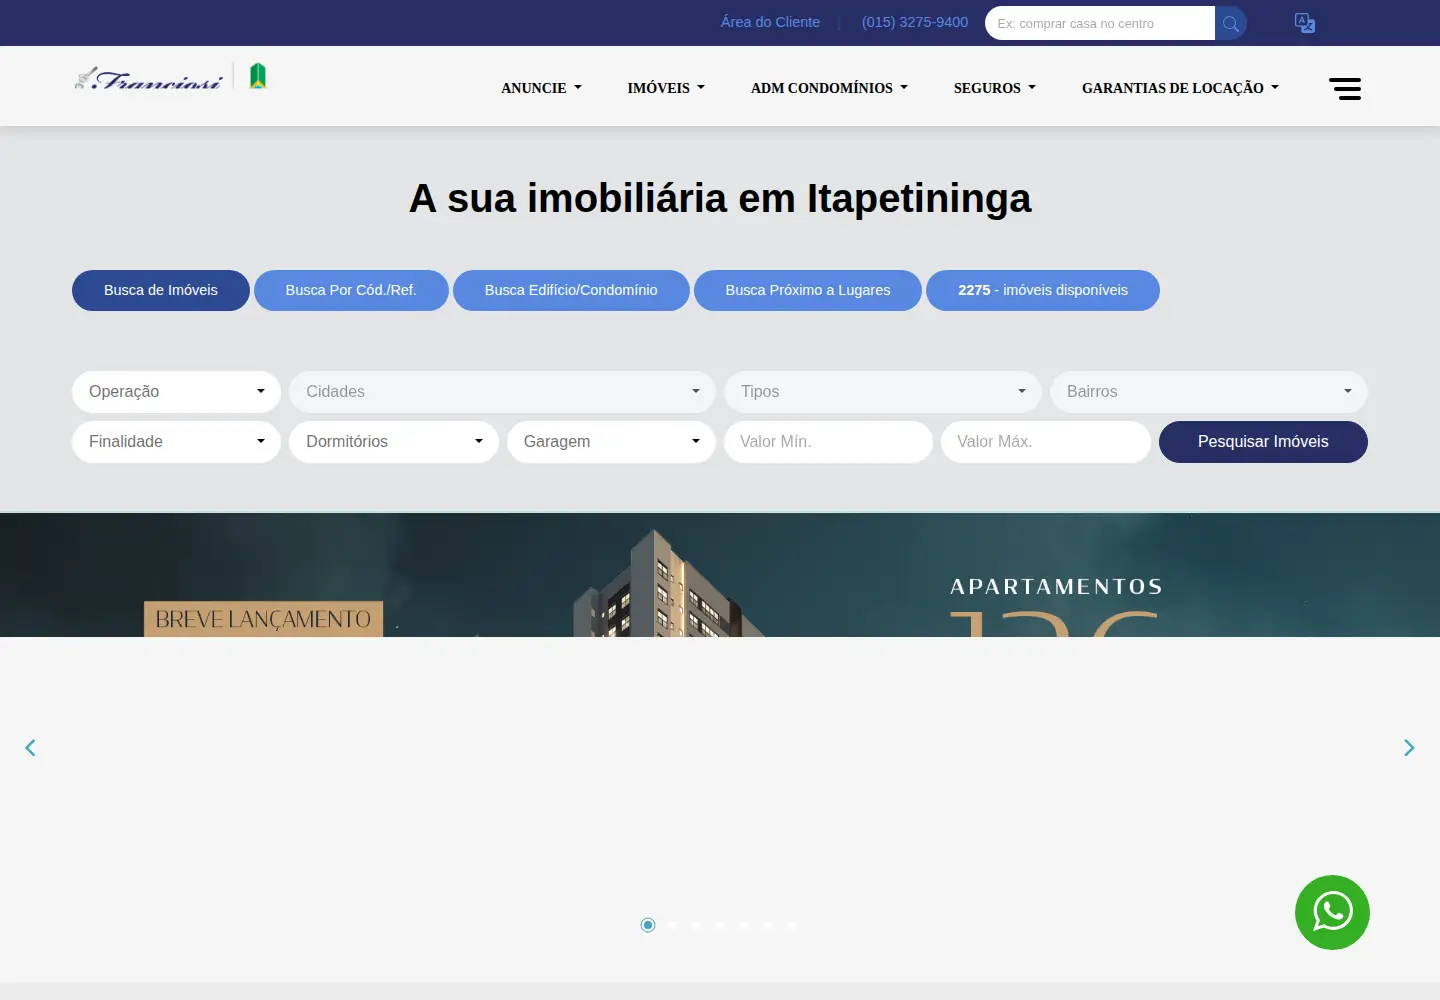The image size is (1440, 1000).
Task: Expand the SEGUROS menu
Action: pyautogui.click(x=994, y=88)
